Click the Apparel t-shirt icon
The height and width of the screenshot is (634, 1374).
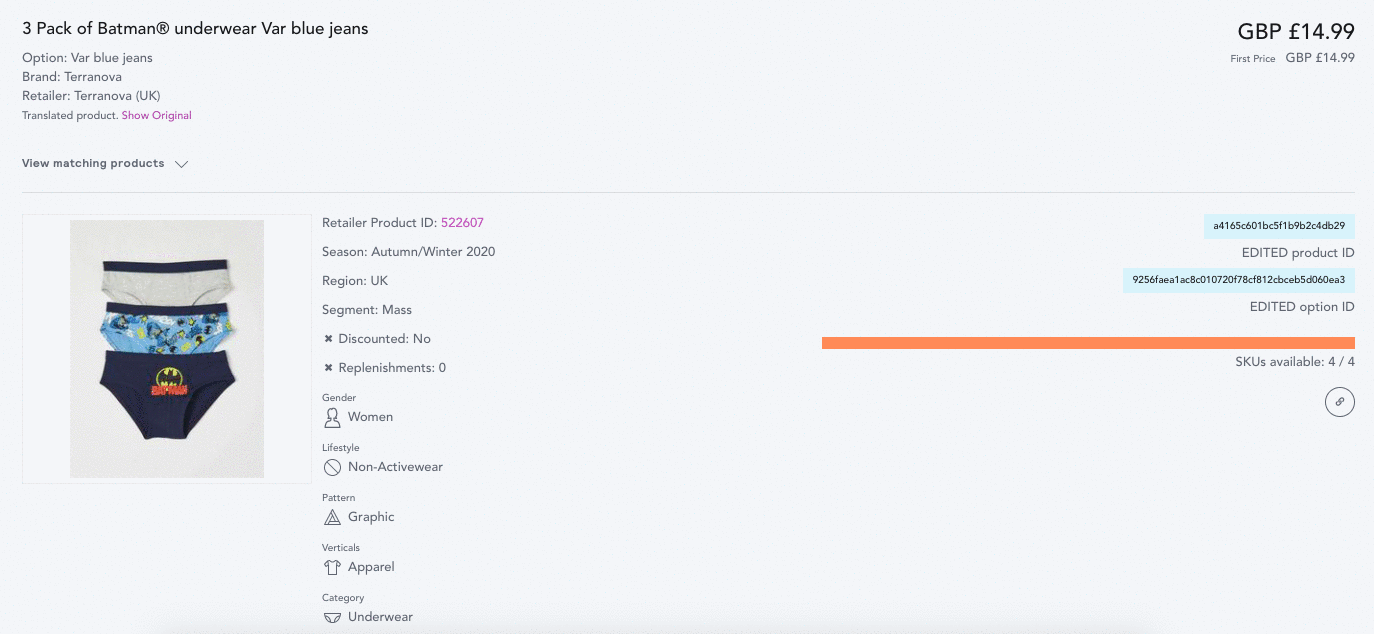pos(332,567)
